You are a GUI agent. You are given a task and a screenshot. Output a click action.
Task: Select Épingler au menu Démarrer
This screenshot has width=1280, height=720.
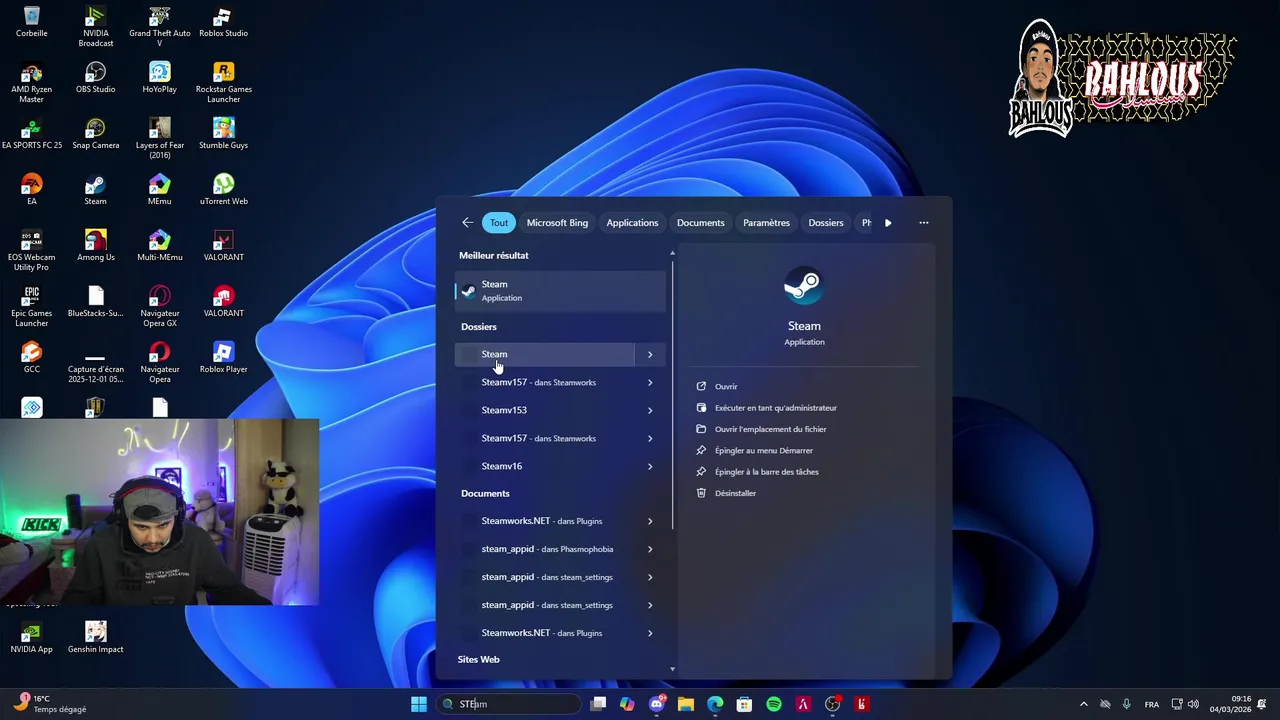point(763,451)
